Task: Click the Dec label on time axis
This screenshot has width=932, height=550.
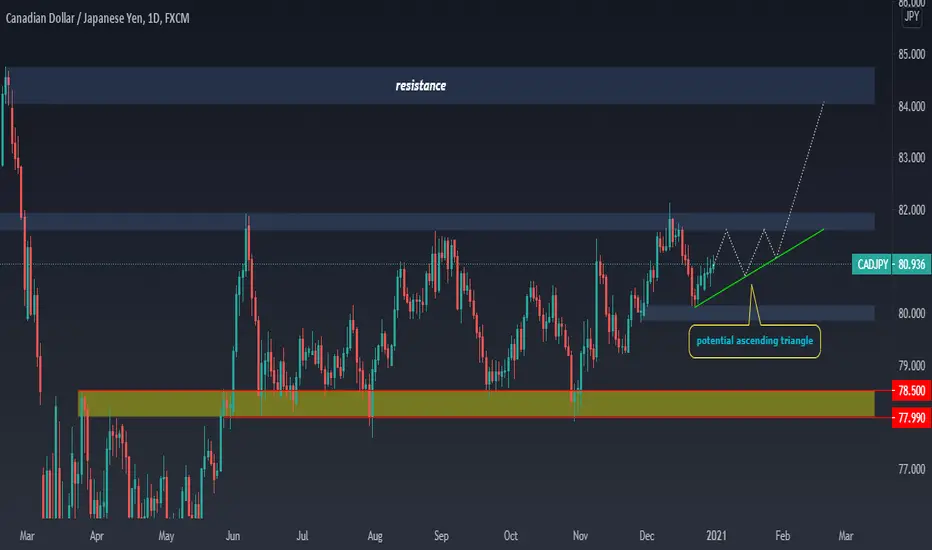Action: click(647, 536)
